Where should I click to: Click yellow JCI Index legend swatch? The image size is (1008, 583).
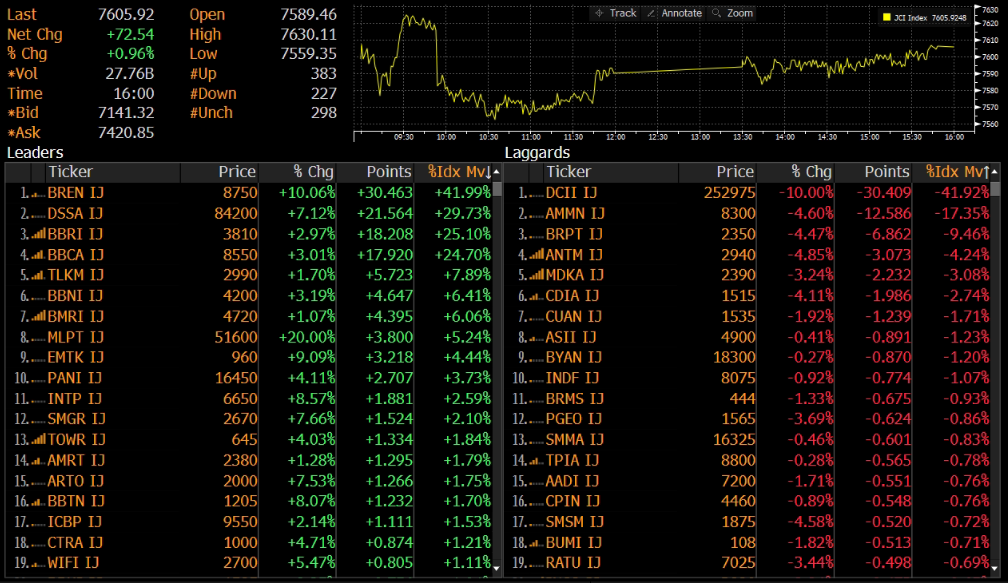[x=887, y=17]
